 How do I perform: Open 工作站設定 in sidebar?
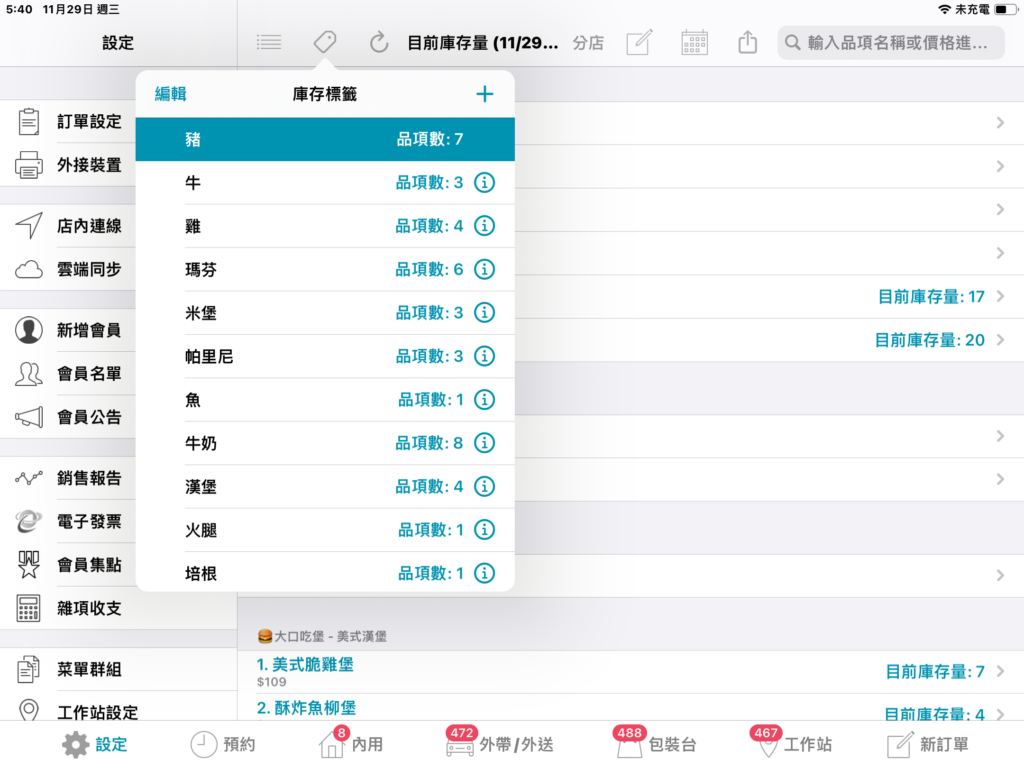tap(119, 709)
